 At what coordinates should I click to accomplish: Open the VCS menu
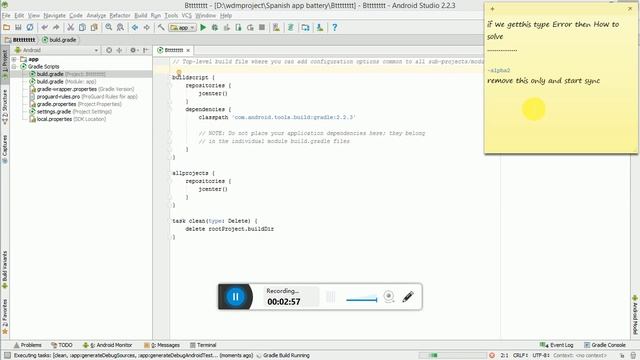pos(187,16)
